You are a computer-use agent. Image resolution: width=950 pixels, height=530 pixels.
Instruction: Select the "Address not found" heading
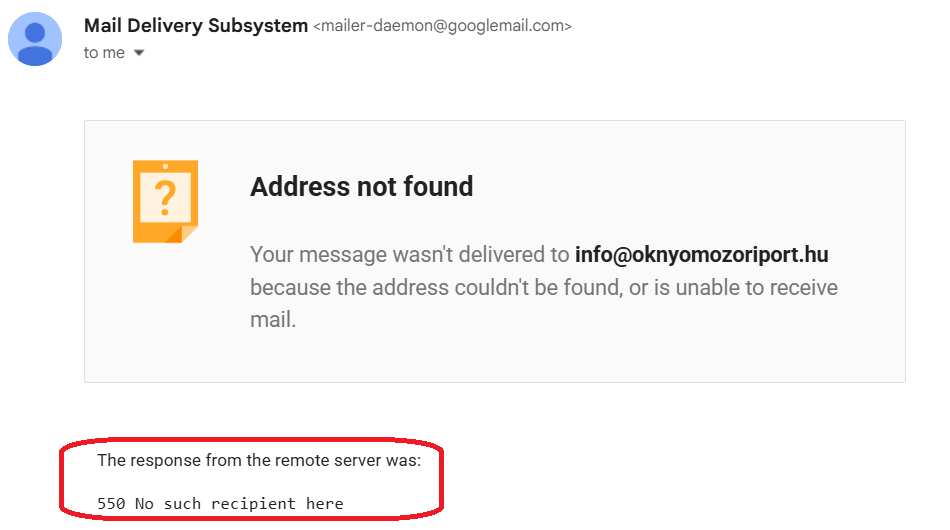click(x=361, y=186)
